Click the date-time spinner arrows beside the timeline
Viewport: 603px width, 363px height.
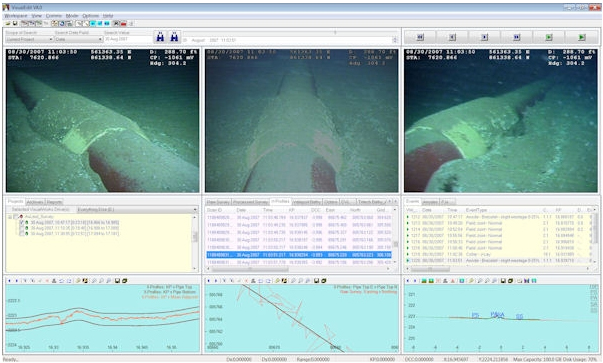click(395, 40)
